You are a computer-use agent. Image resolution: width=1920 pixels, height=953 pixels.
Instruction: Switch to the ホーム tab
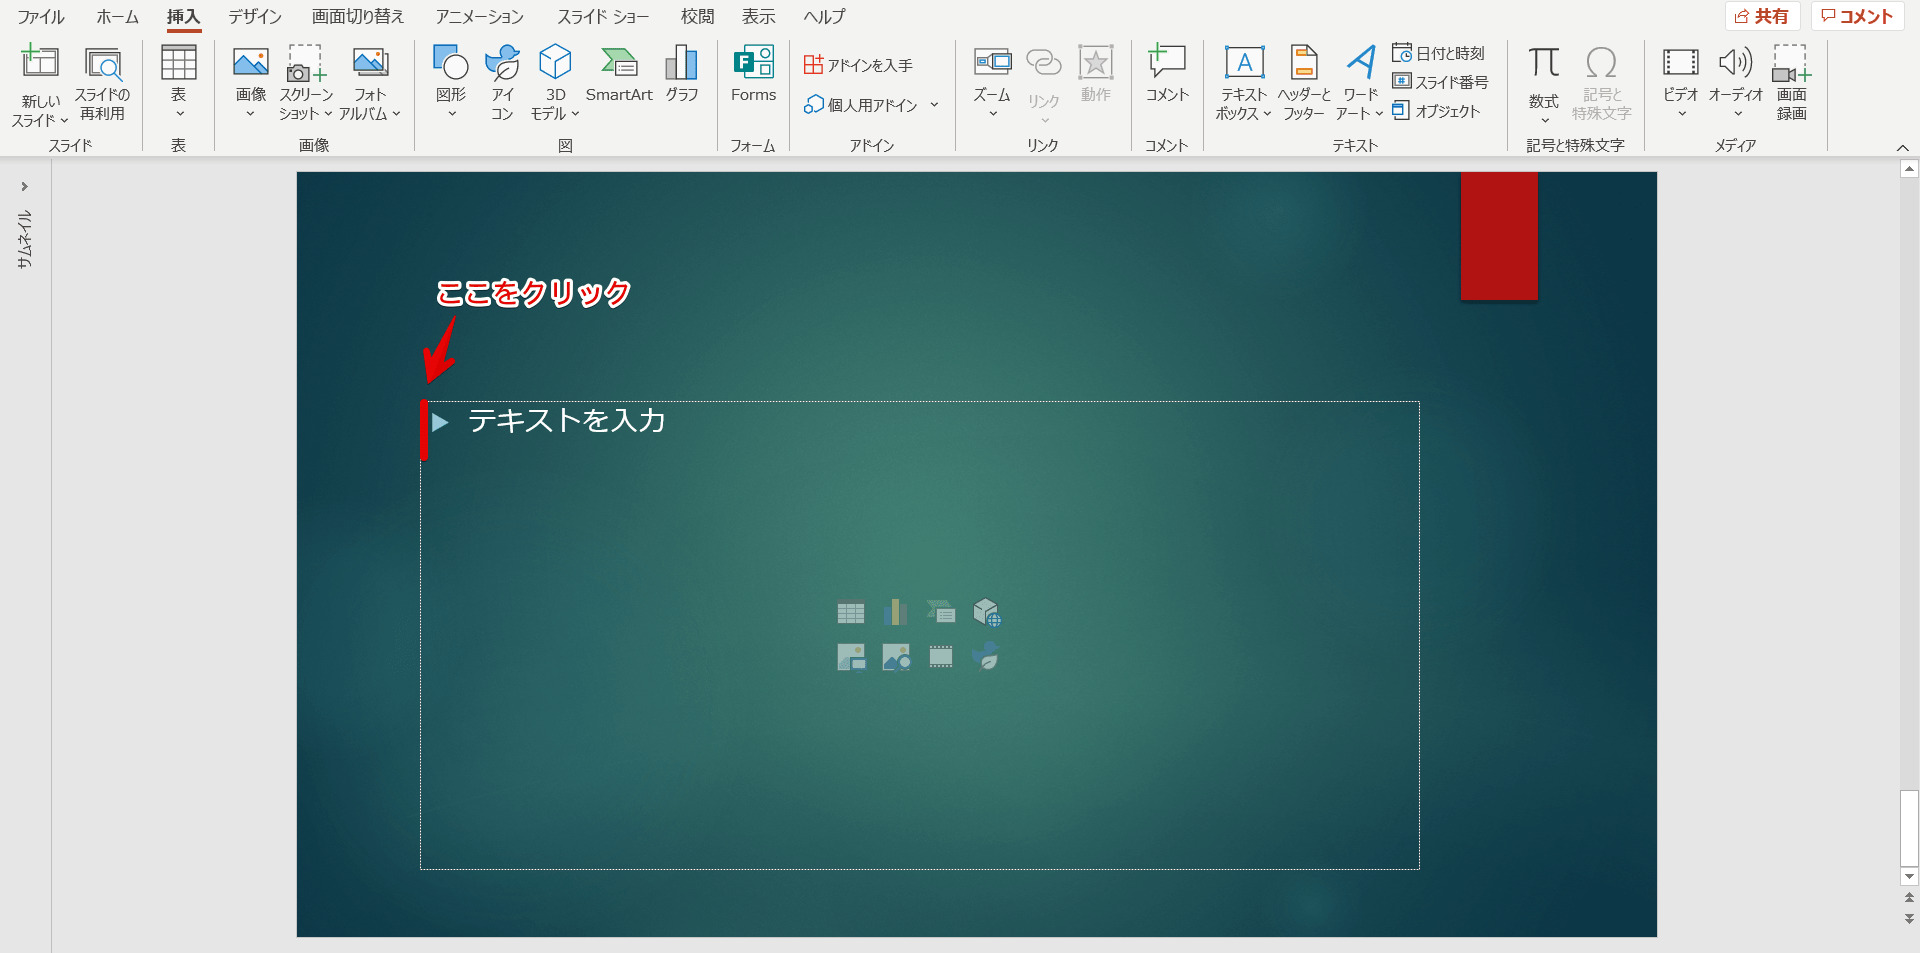pyautogui.click(x=118, y=17)
